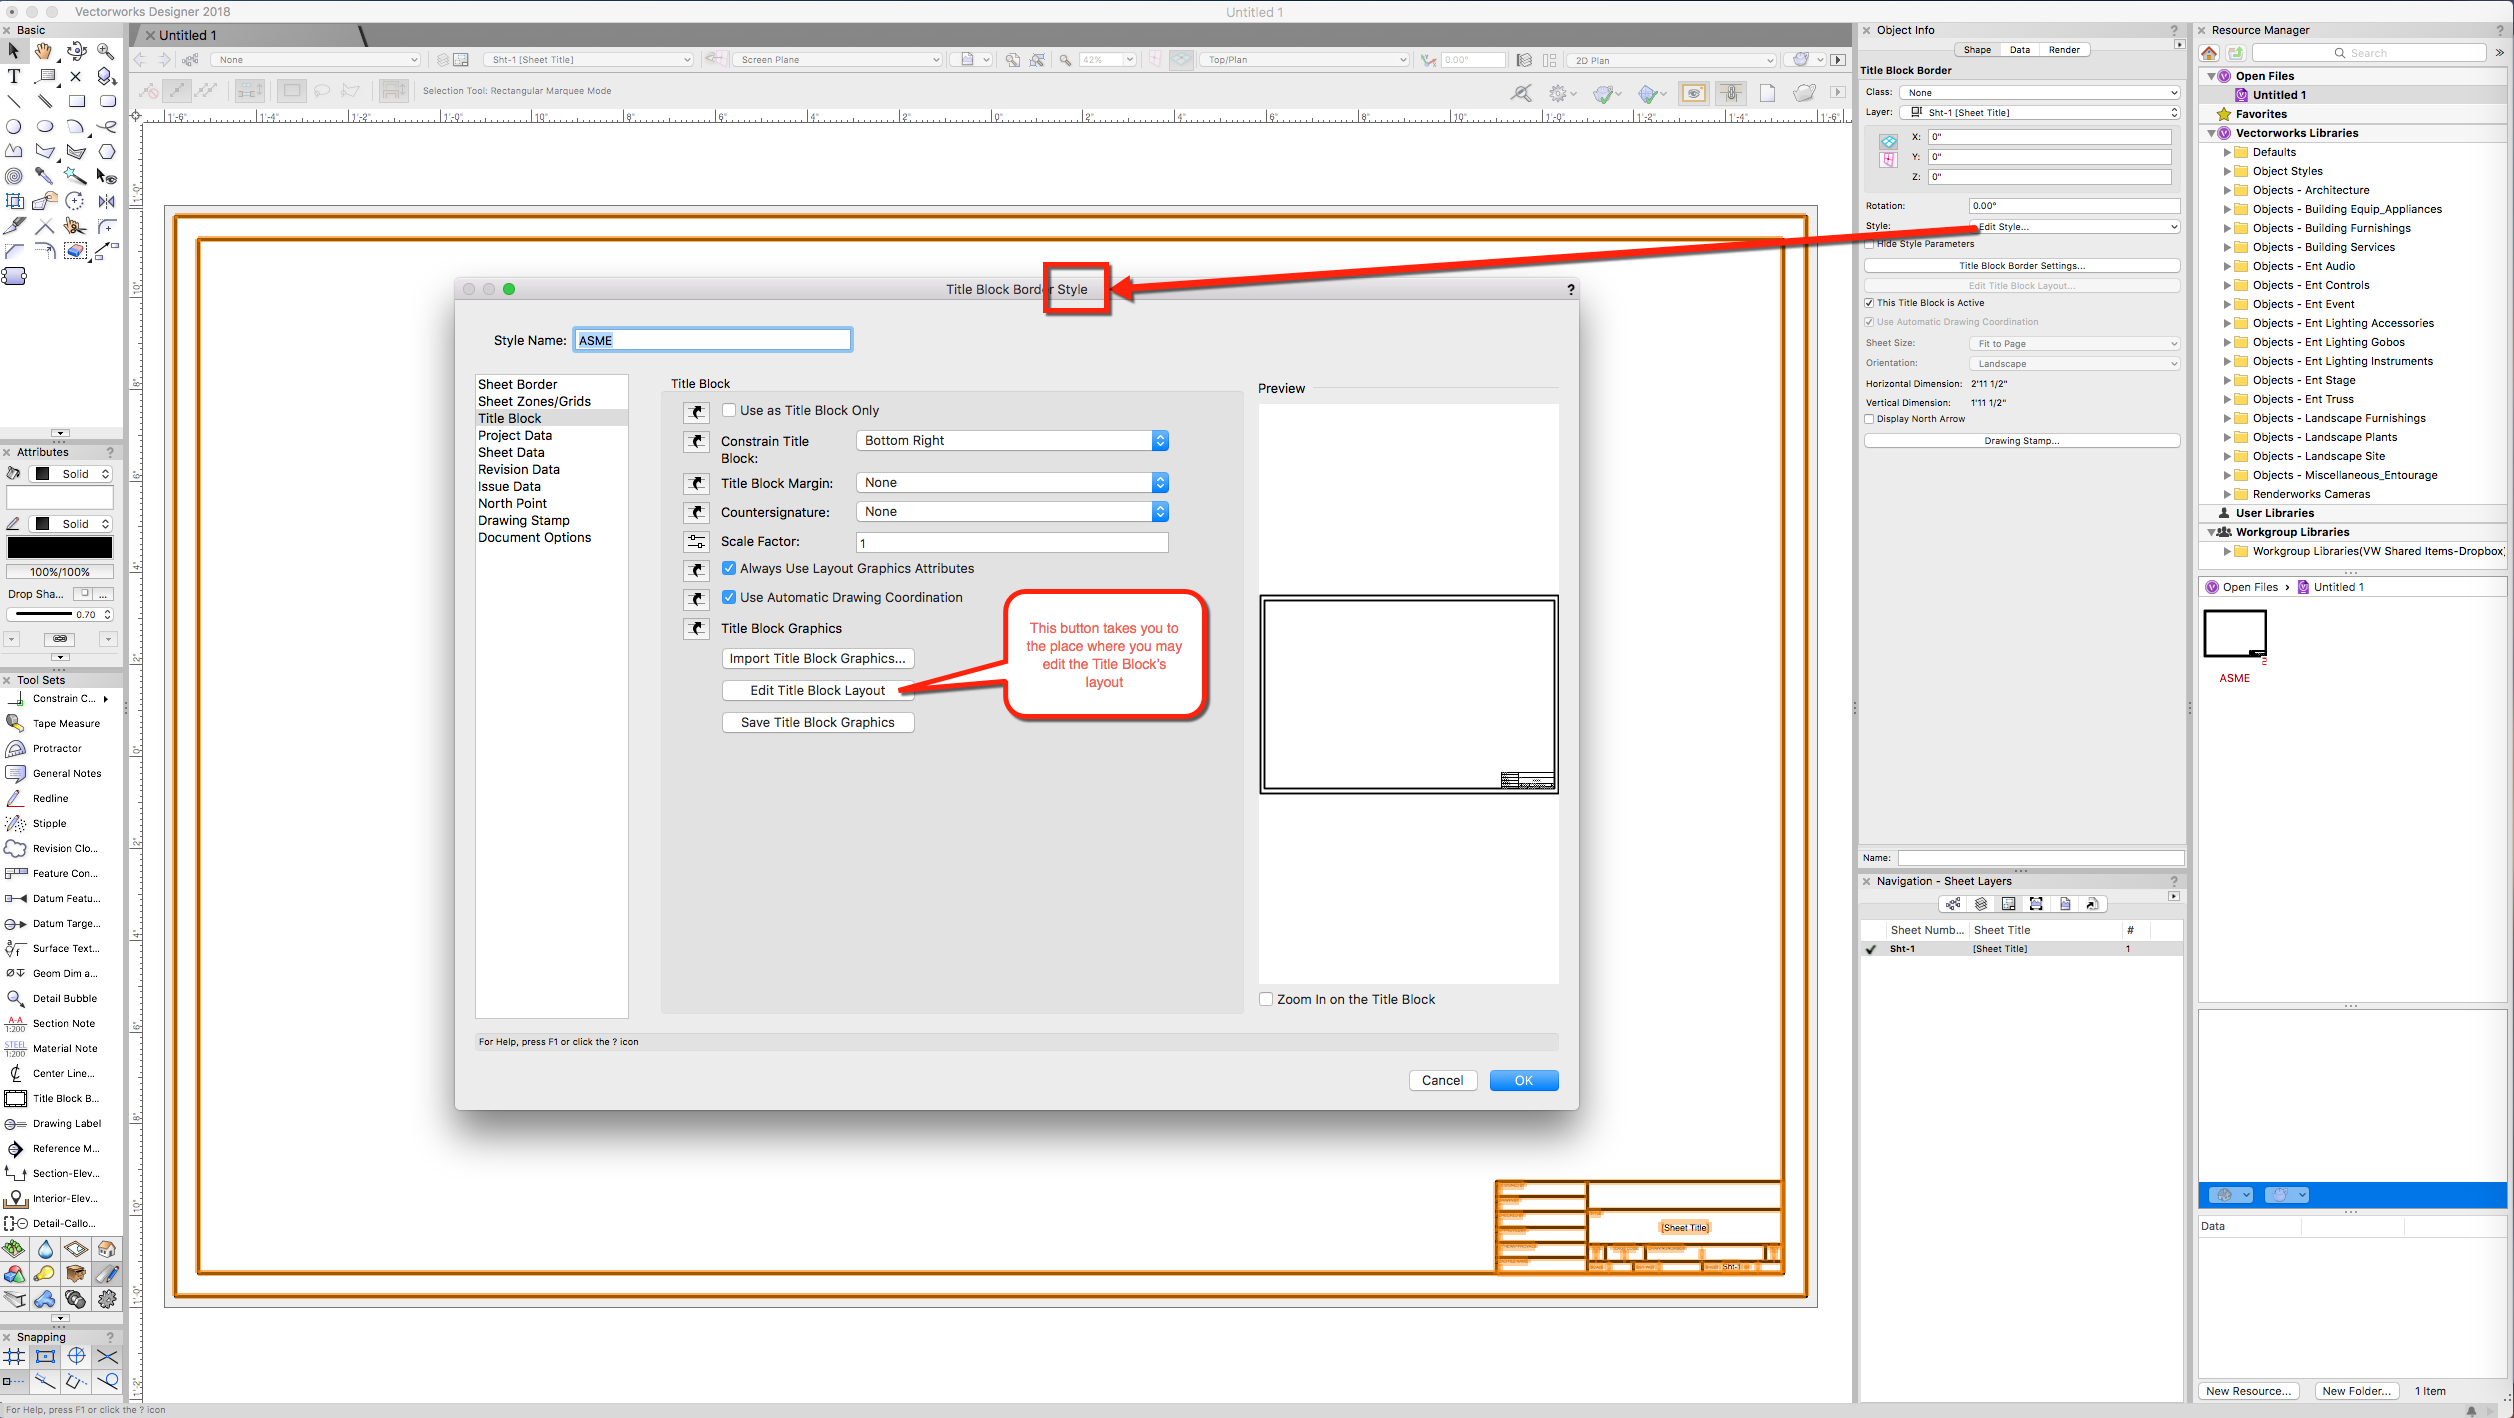Screen dimensions: 2514x1418
Task: Select the Pan hand tool
Action: coord(44,51)
